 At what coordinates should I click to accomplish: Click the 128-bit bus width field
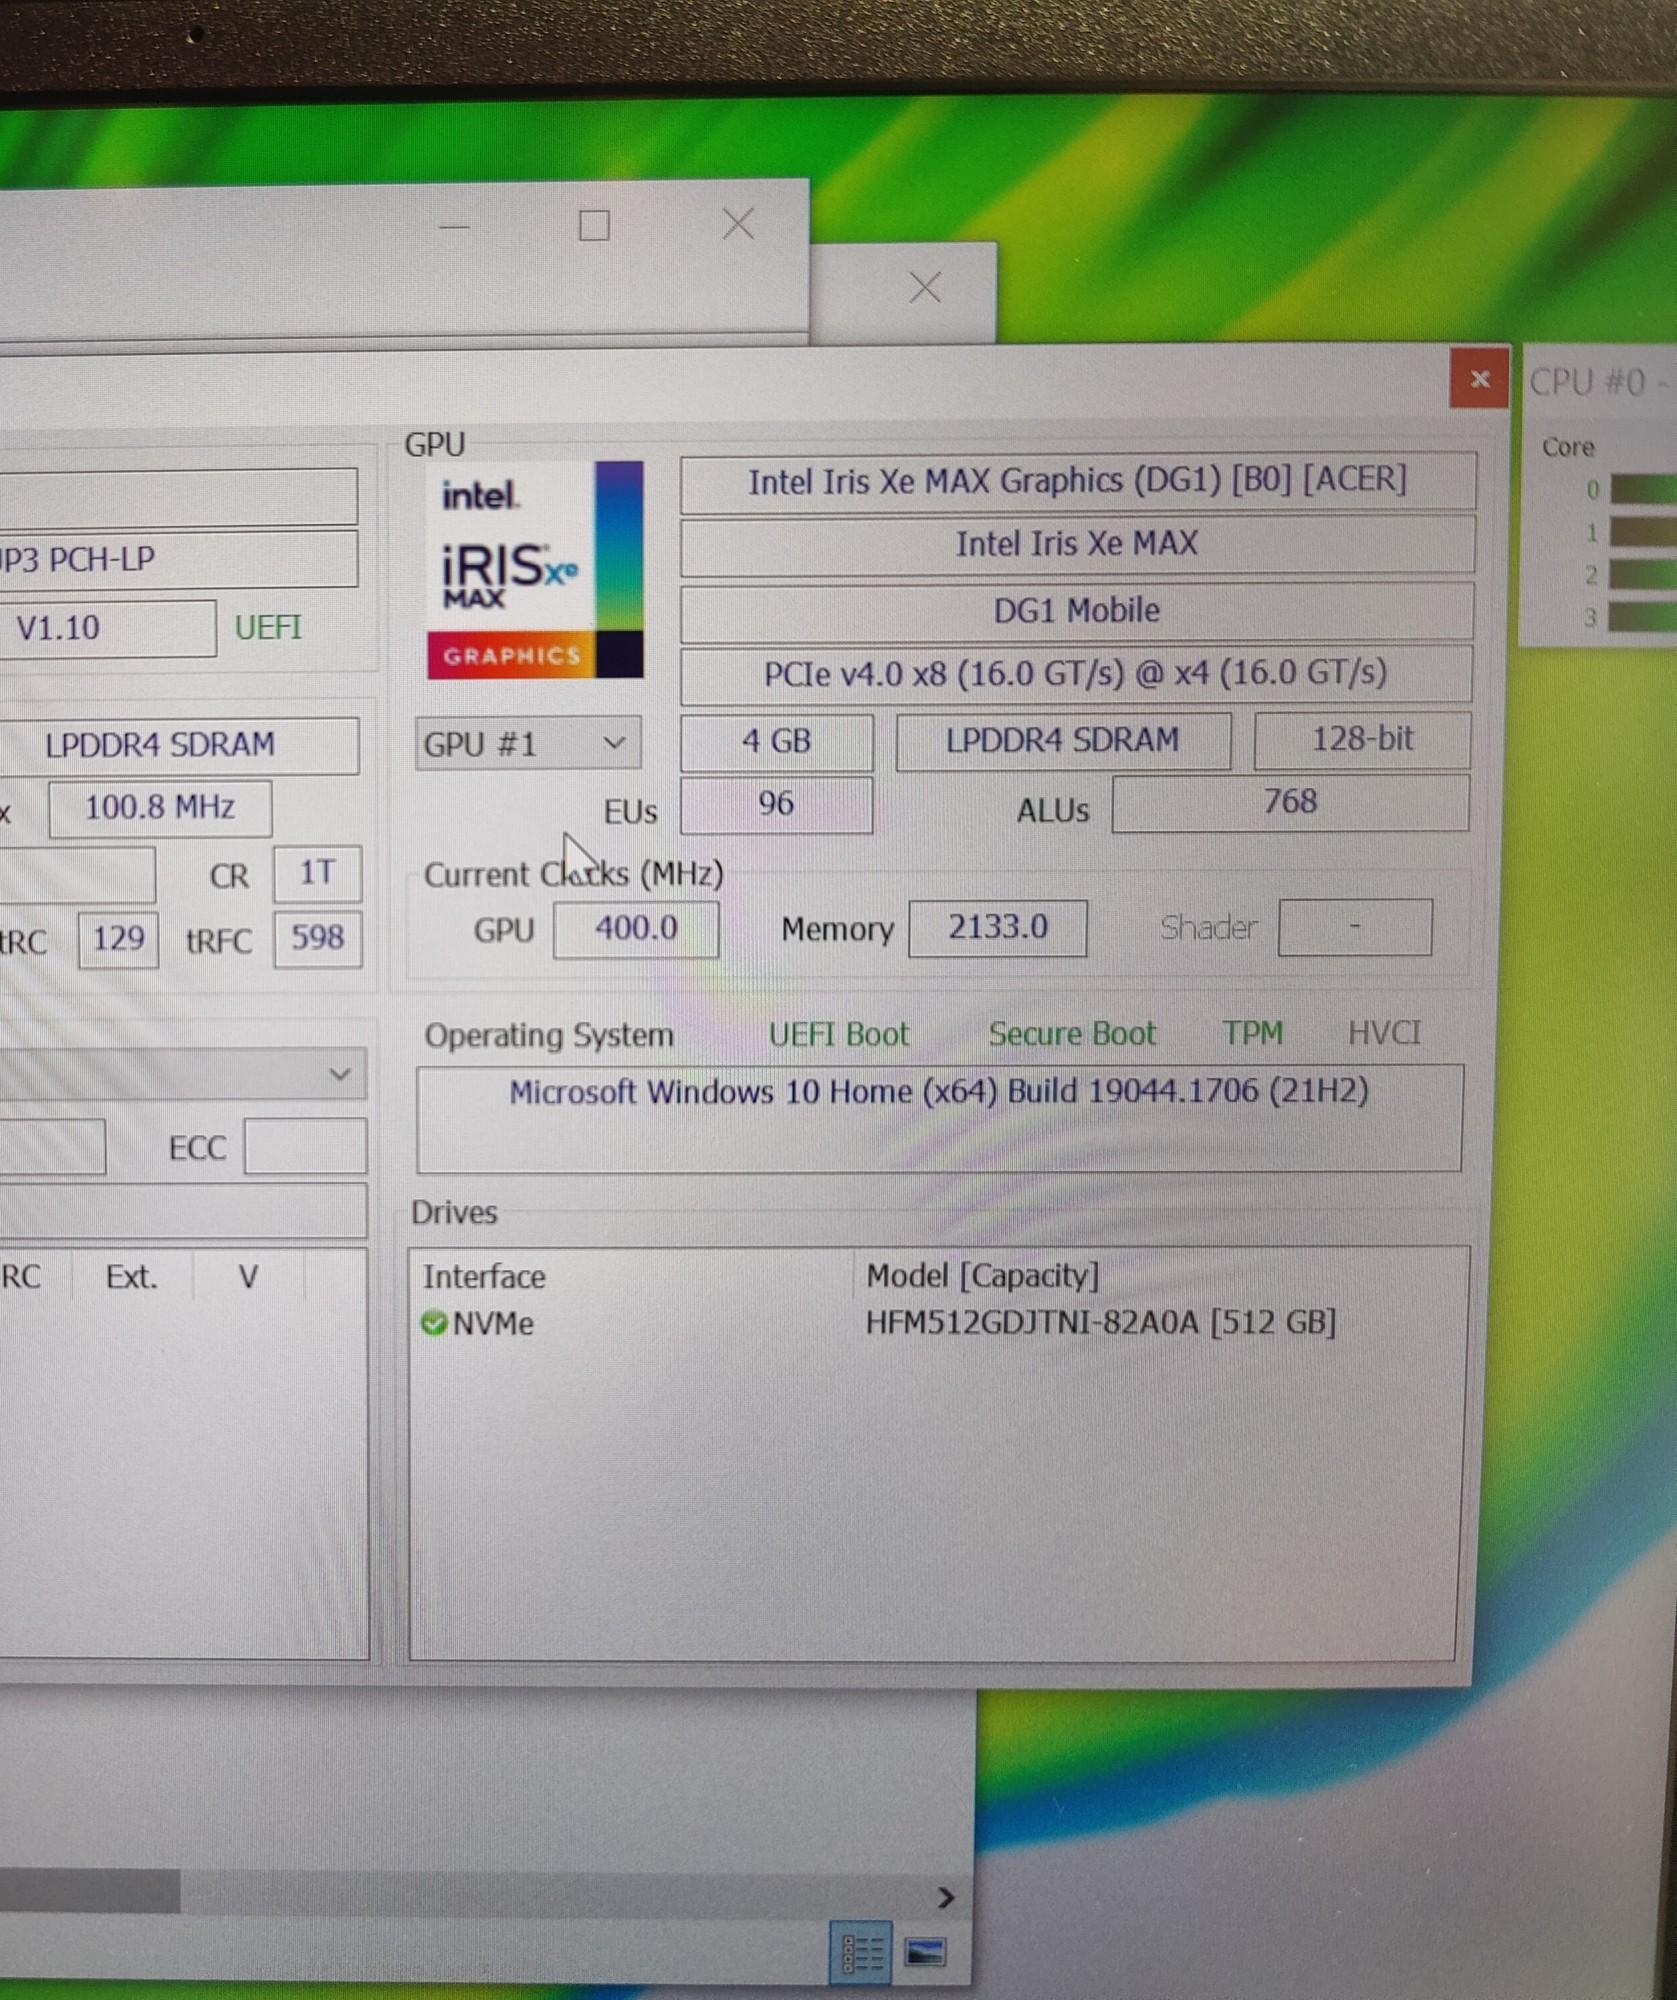[x=1362, y=739]
